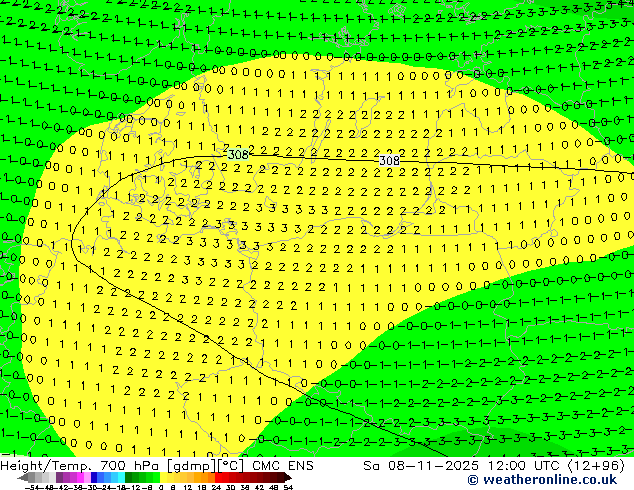Image resolution: width=634 pixels, height=490 pixels.
Task: Pick the bright red legend swatch
Action: (x=218, y=477)
